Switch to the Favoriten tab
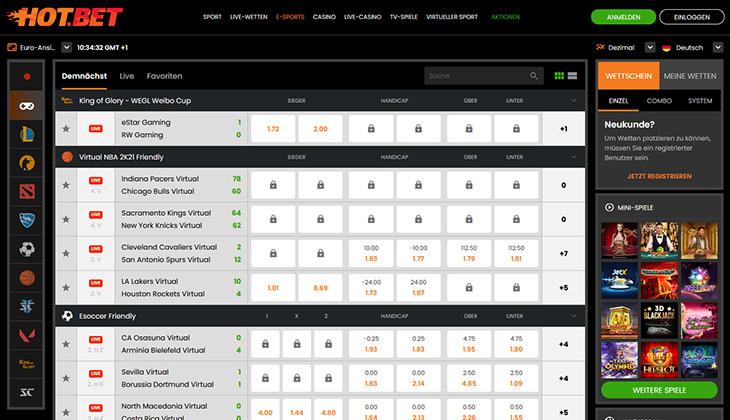The width and height of the screenshot is (730, 420). 164,76
